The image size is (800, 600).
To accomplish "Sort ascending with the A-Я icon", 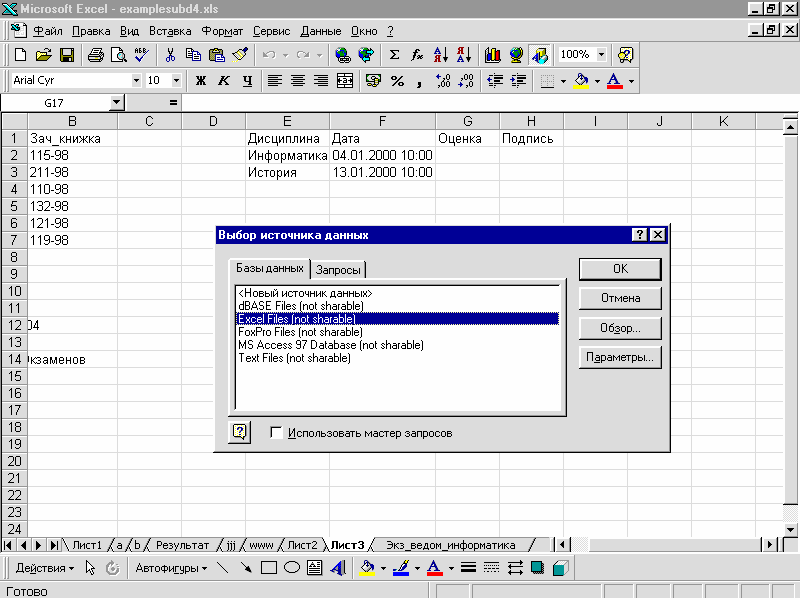I will click(x=440, y=55).
